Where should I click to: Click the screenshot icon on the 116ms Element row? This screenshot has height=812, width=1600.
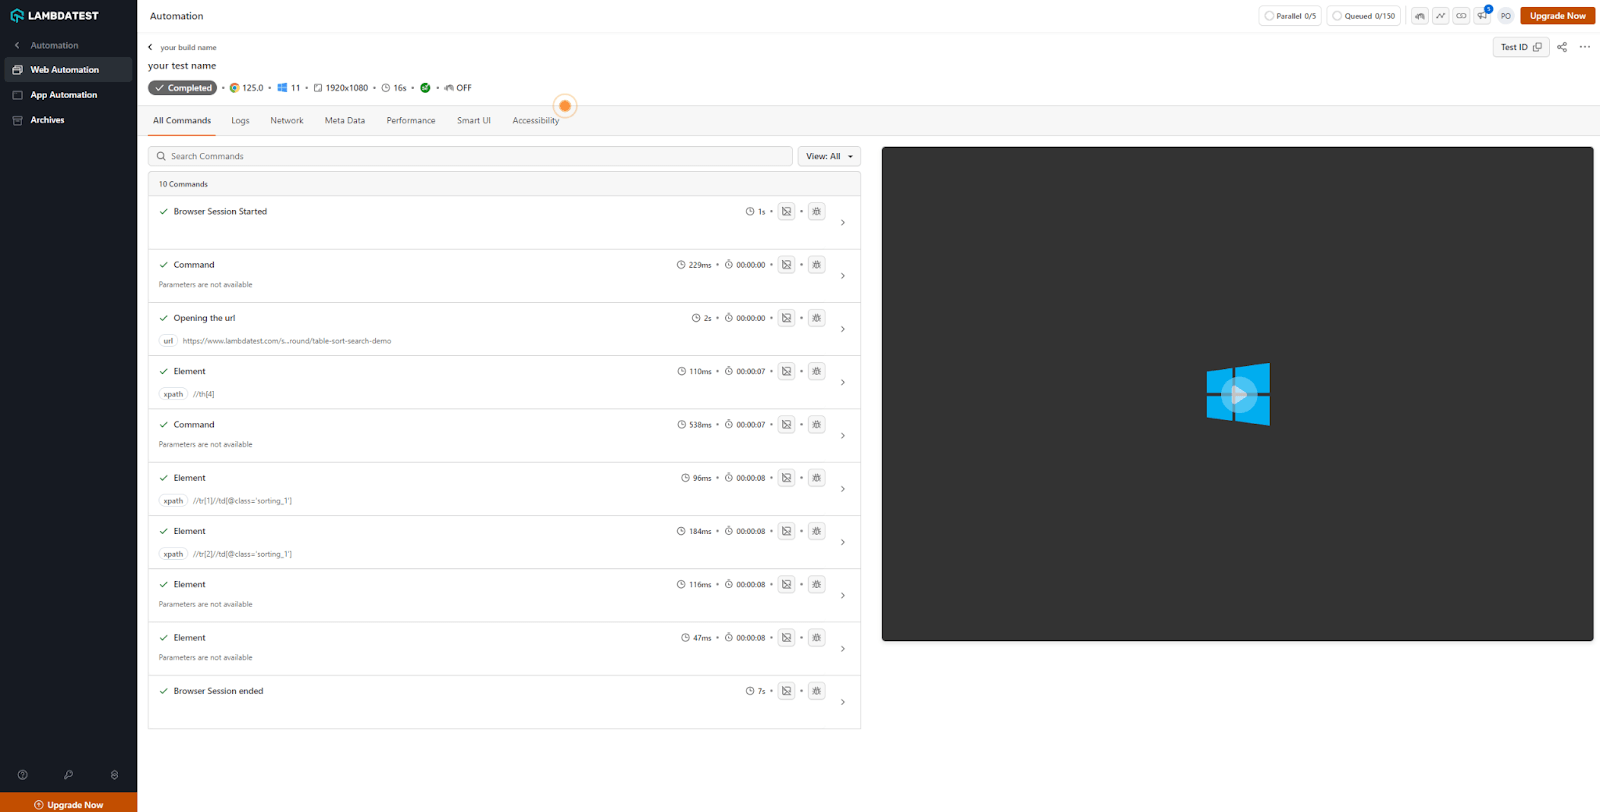pos(787,584)
